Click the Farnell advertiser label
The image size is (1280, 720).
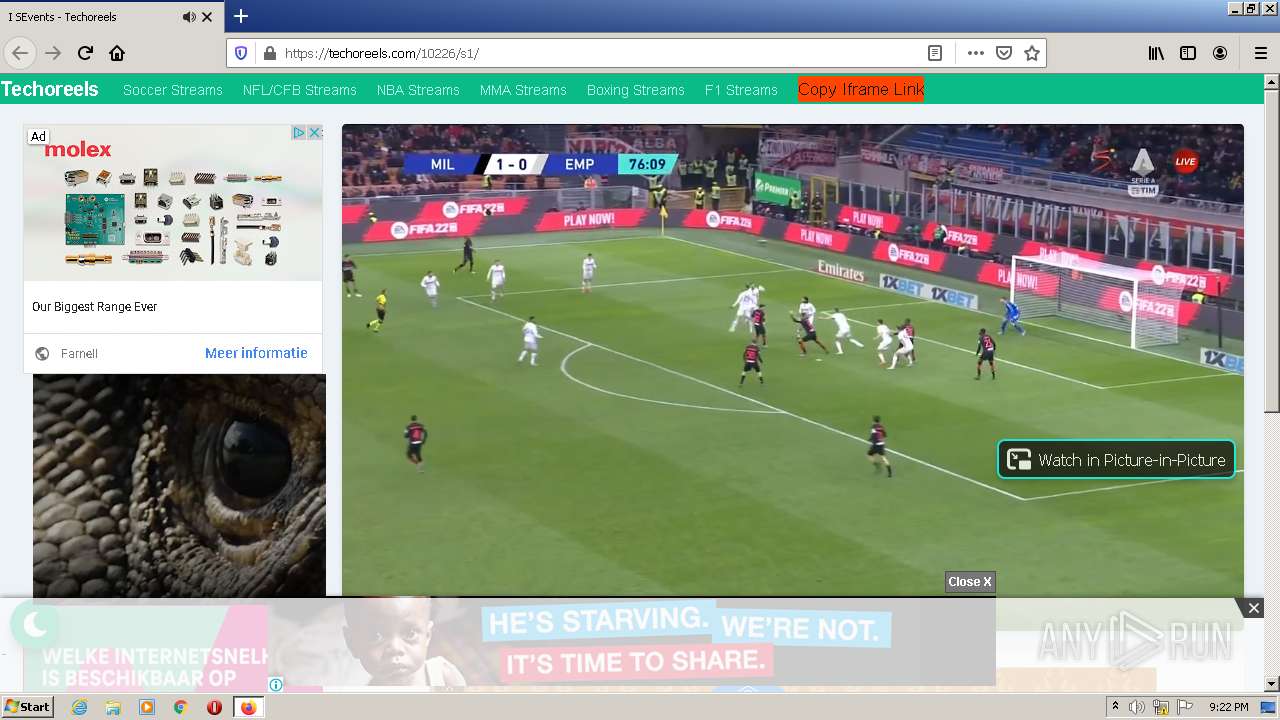pos(79,354)
